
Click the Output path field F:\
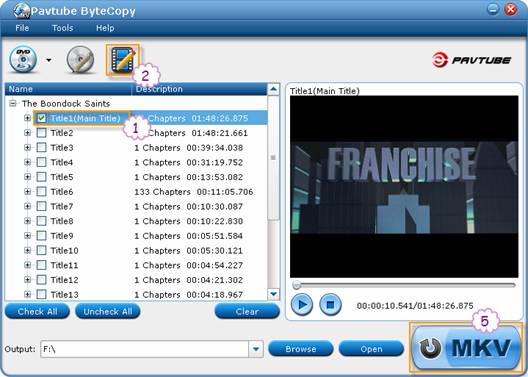coord(144,349)
